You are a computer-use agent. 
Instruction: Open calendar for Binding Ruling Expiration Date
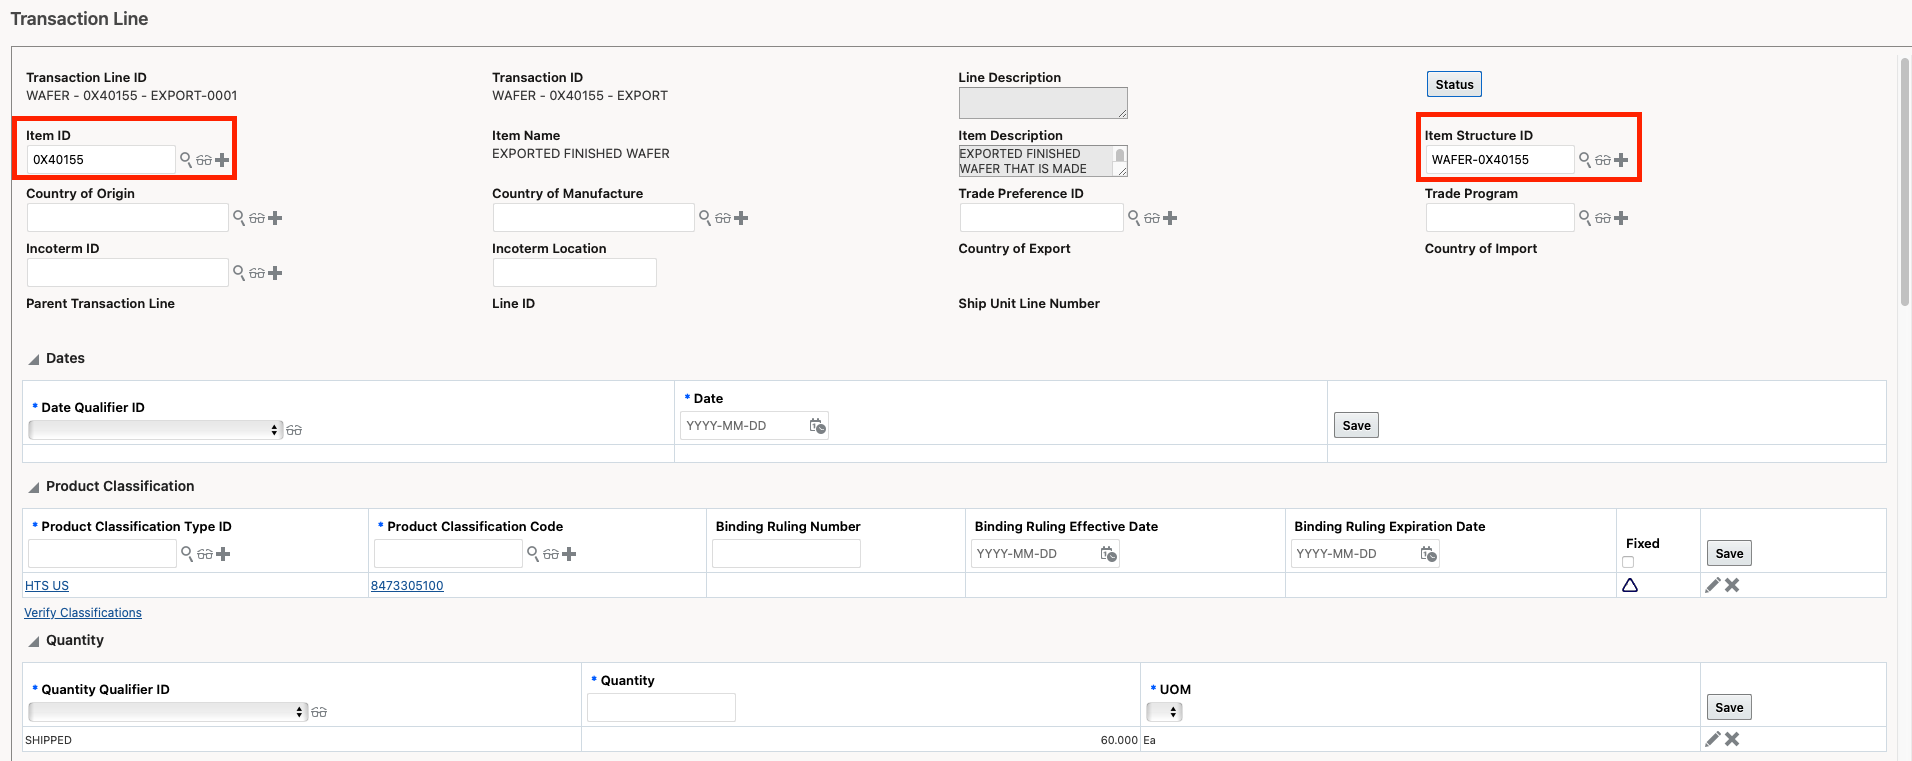pyautogui.click(x=1428, y=554)
